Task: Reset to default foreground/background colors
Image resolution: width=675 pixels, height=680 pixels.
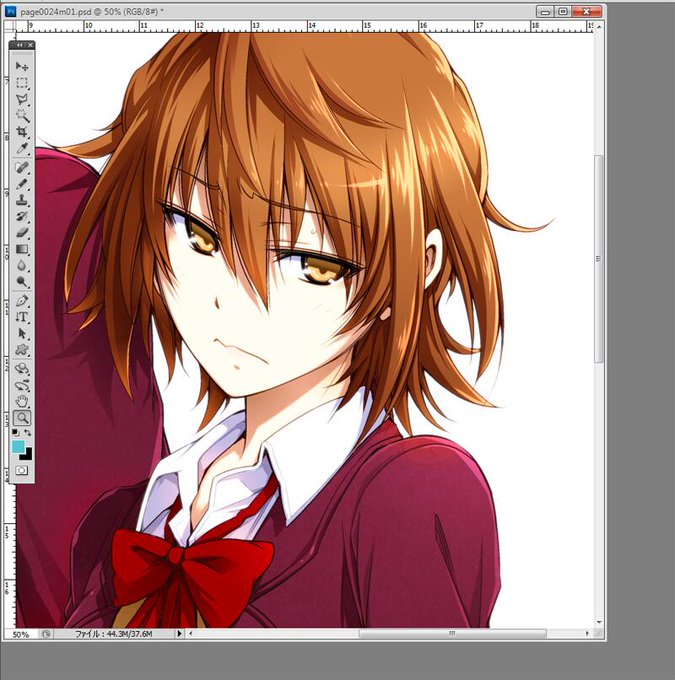Action: pyautogui.click(x=16, y=432)
